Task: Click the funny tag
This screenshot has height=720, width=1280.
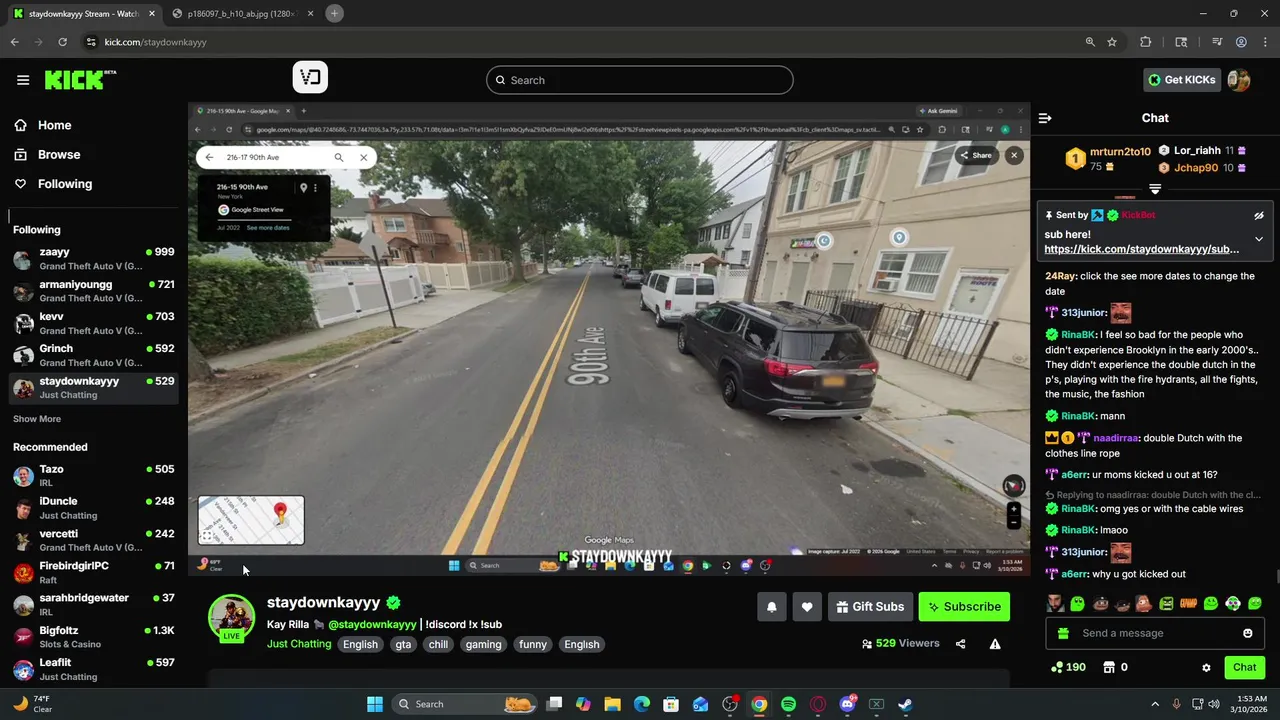Action: click(533, 645)
